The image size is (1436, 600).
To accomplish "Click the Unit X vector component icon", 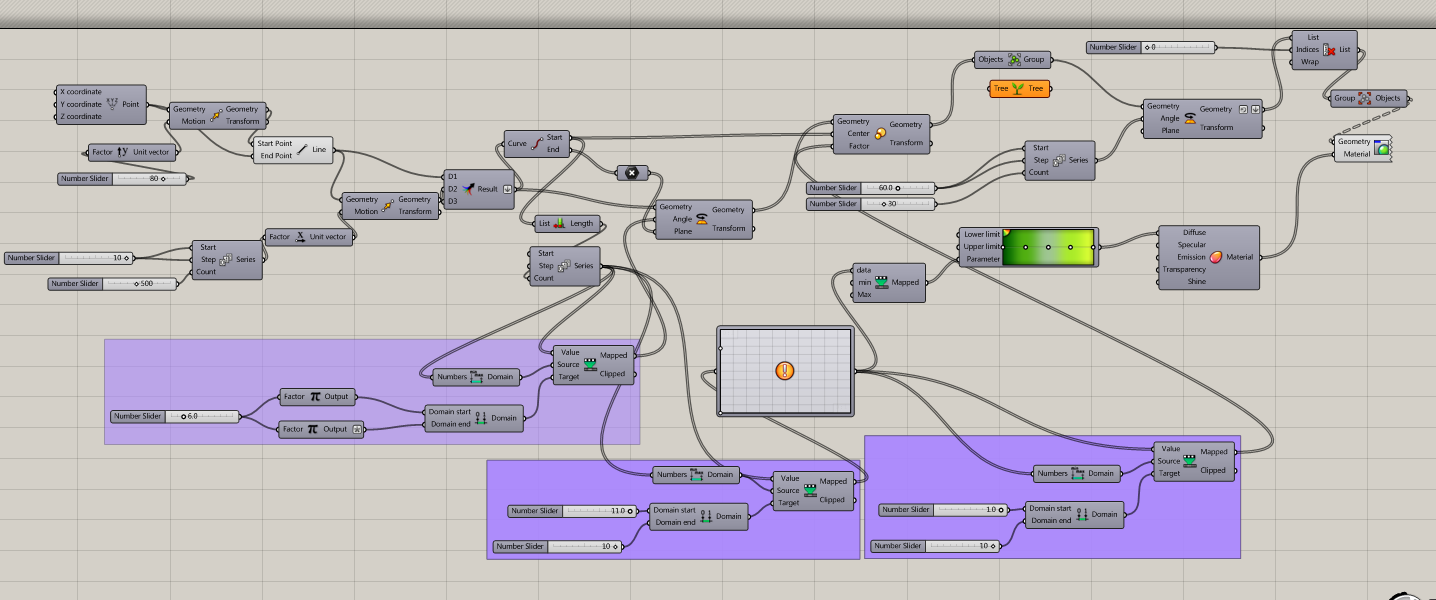I will click(x=300, y=237).
